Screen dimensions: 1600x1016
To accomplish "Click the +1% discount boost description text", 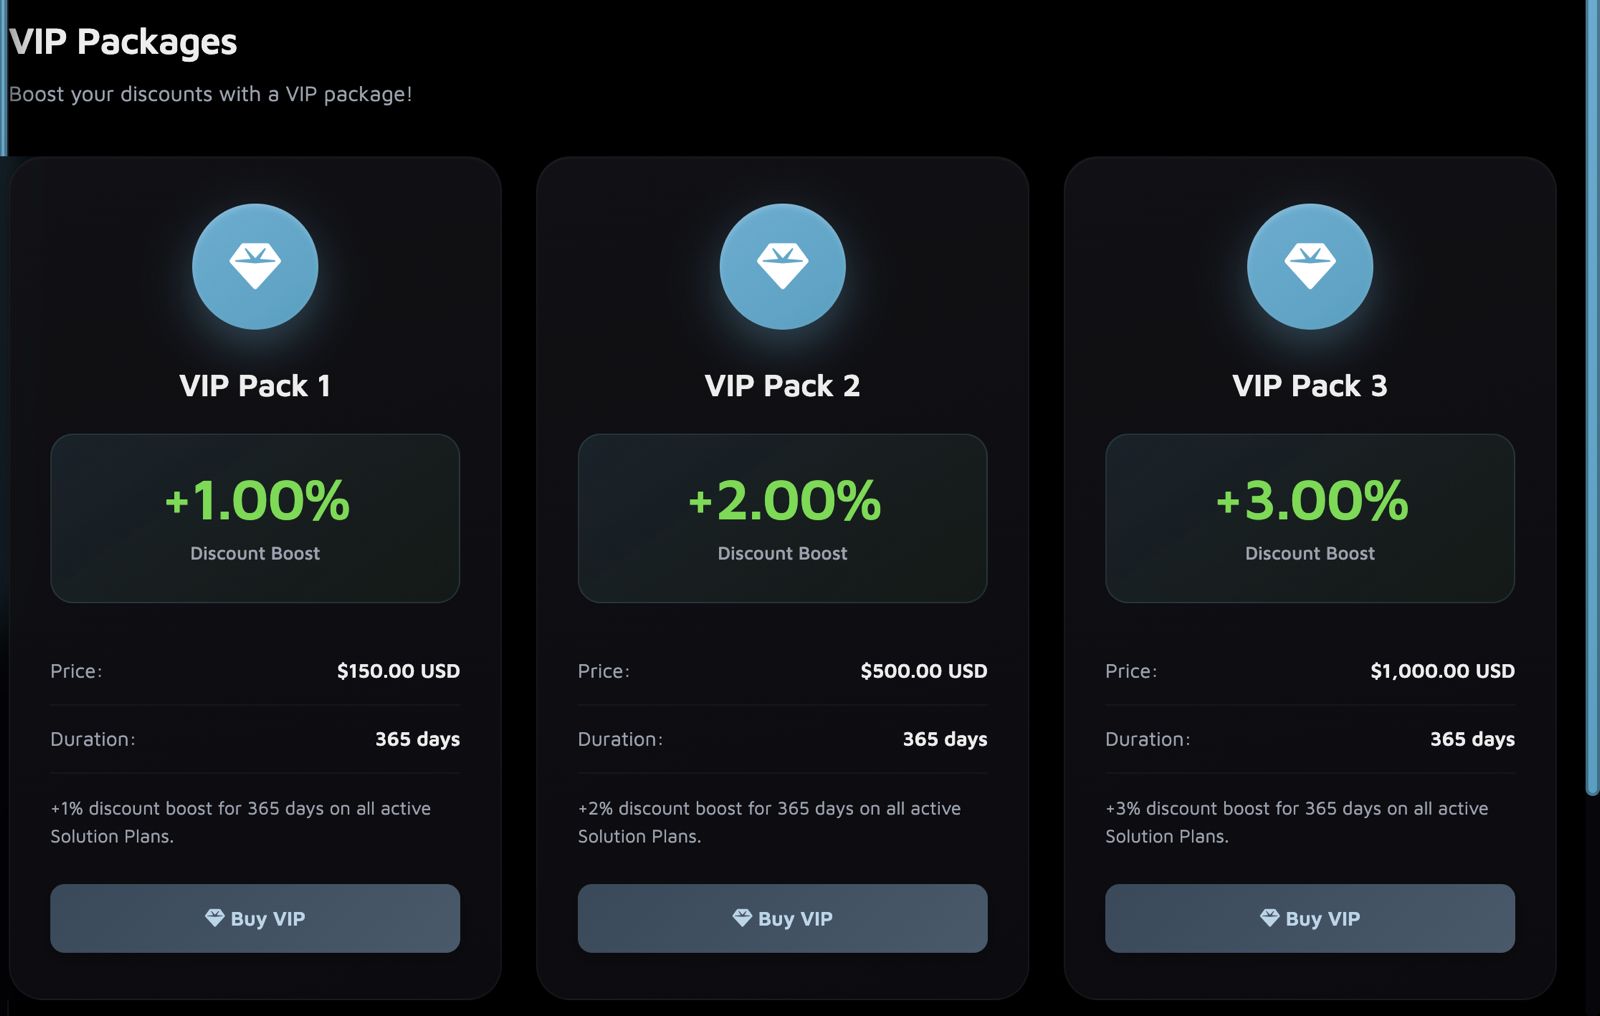I will (240, 822).
